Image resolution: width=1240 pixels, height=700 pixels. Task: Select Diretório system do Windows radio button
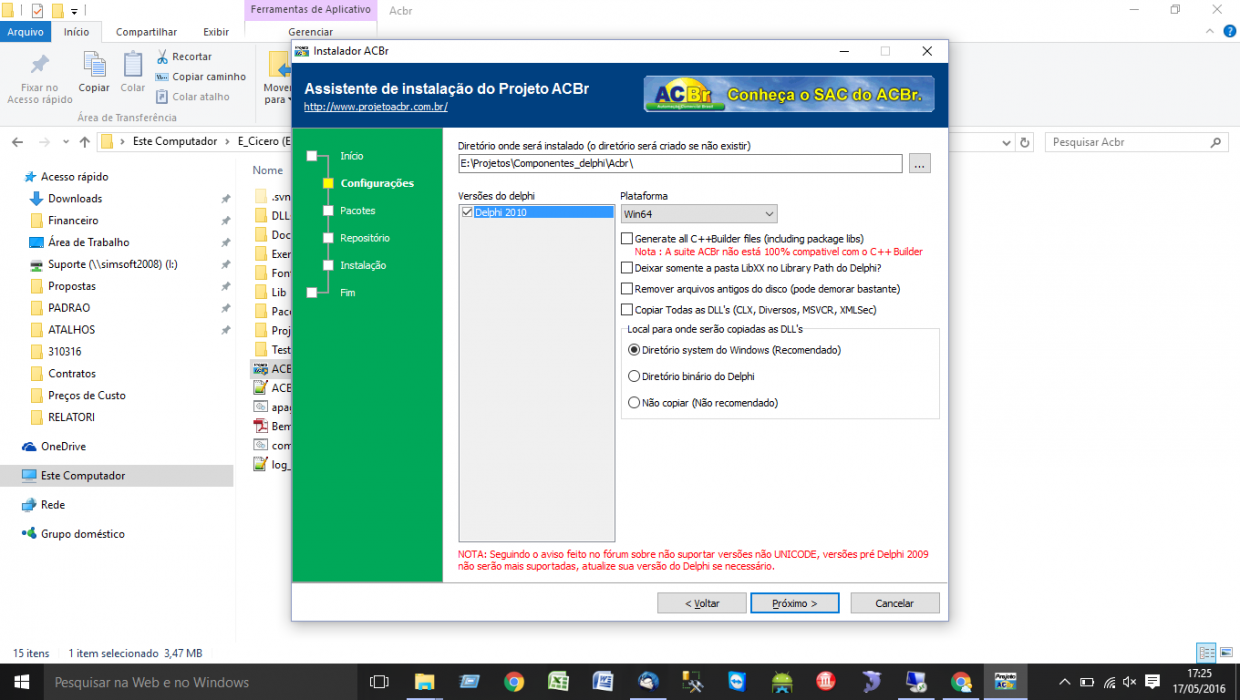(x=634, y=350)
